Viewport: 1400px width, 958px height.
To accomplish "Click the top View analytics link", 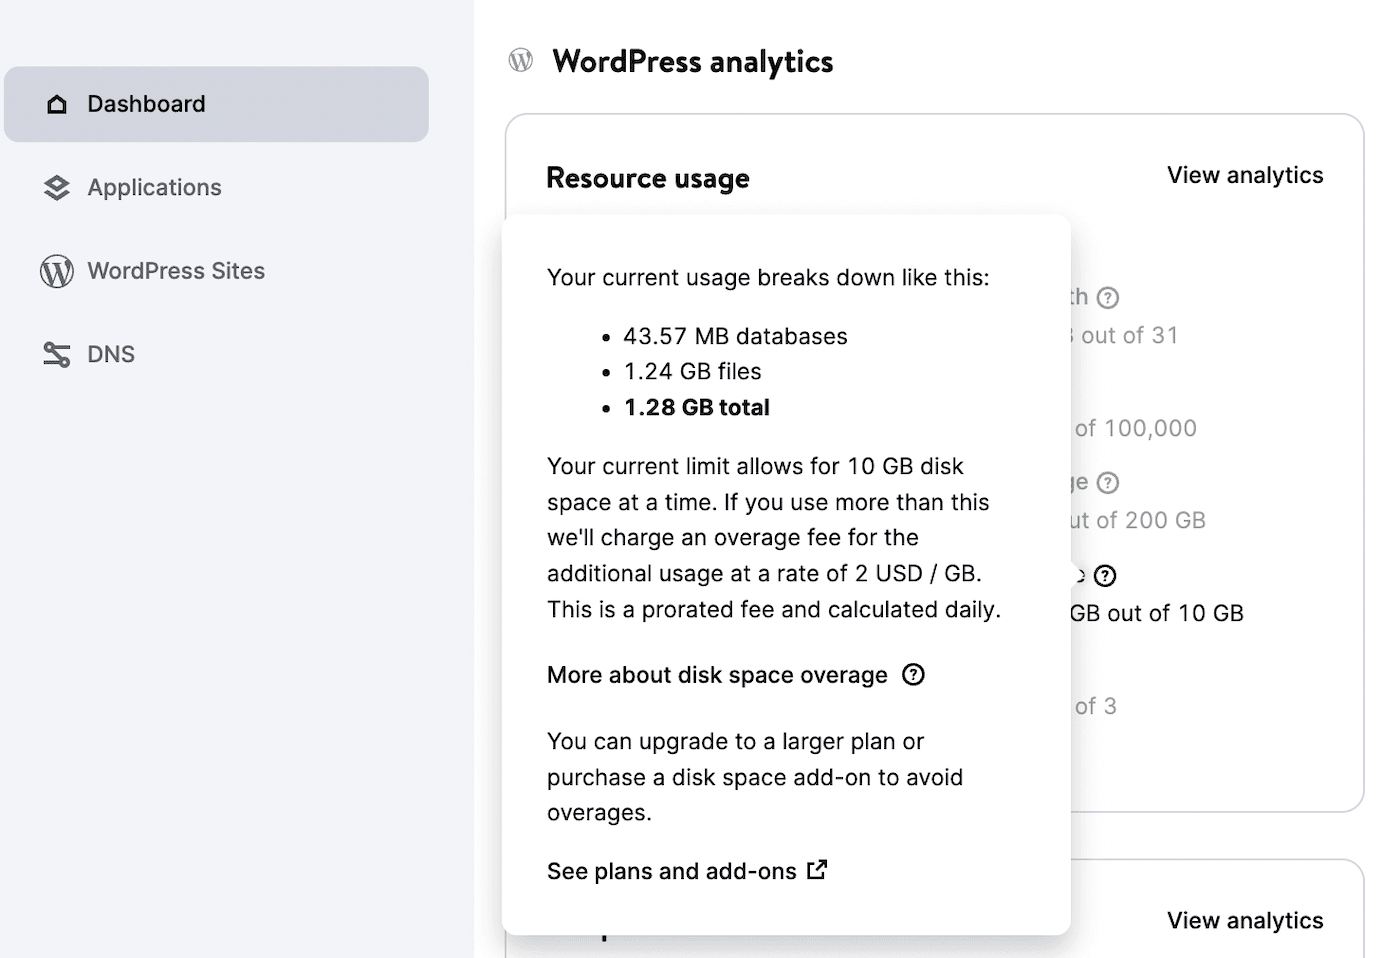I will 1245,174.
